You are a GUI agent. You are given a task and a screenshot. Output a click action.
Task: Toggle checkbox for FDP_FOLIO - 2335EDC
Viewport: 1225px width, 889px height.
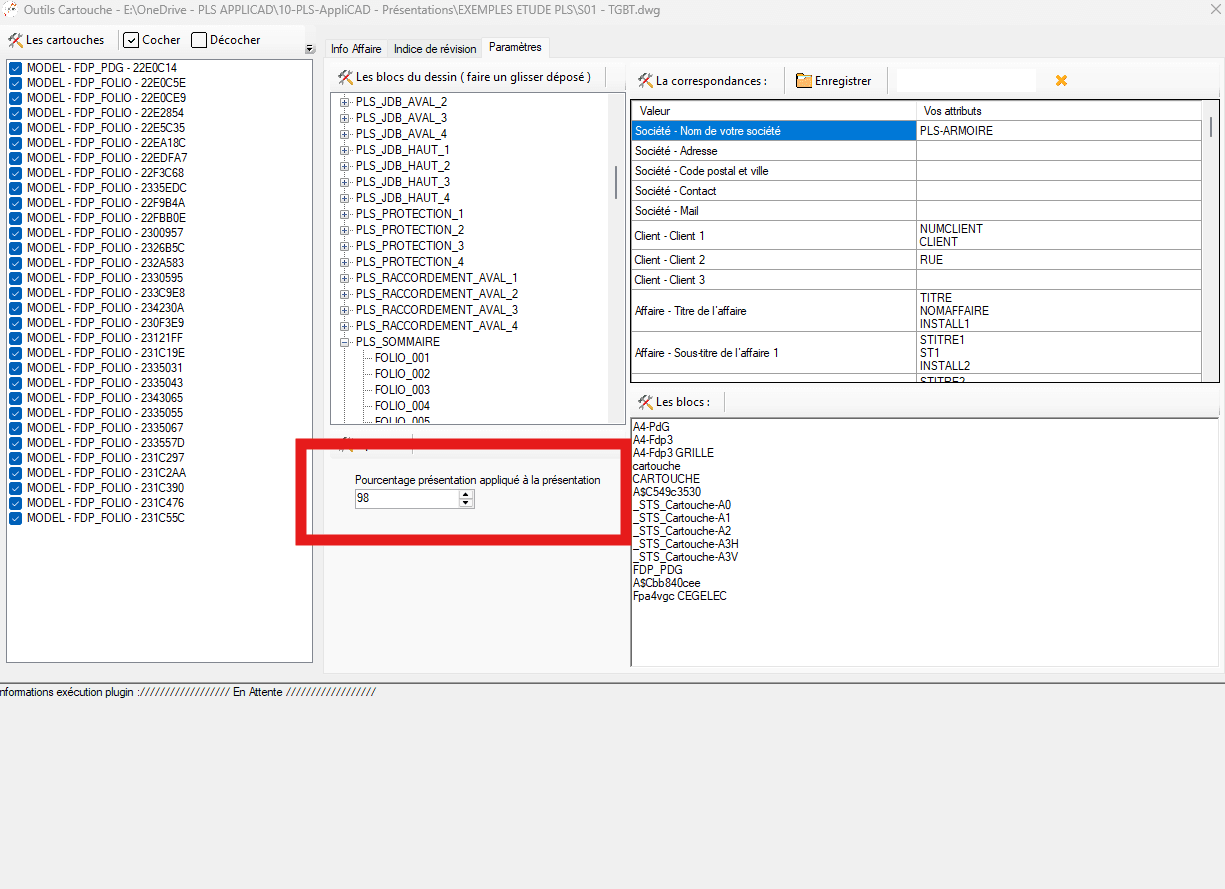[x=15, y=188]
